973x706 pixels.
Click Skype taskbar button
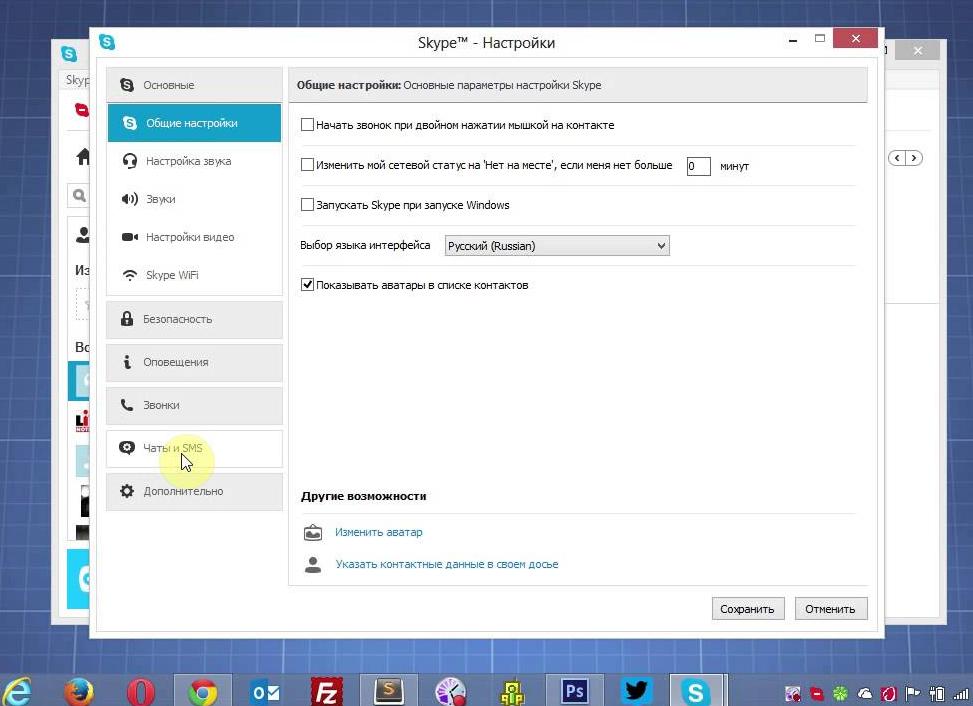coord(696,690)
